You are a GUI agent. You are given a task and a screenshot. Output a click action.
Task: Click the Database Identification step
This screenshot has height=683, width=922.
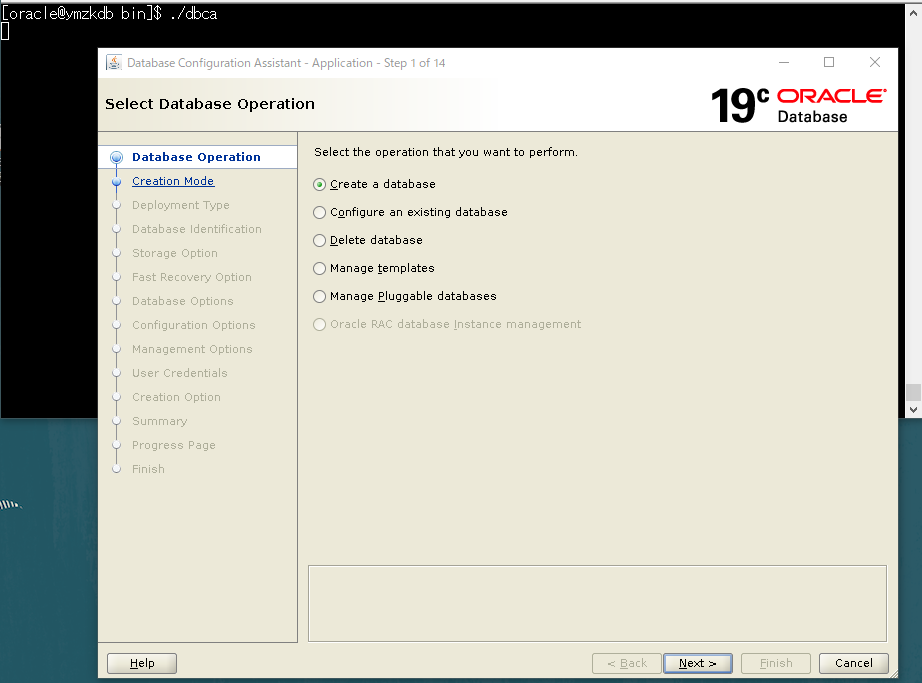pyautogui.click(x=196, y=229)
